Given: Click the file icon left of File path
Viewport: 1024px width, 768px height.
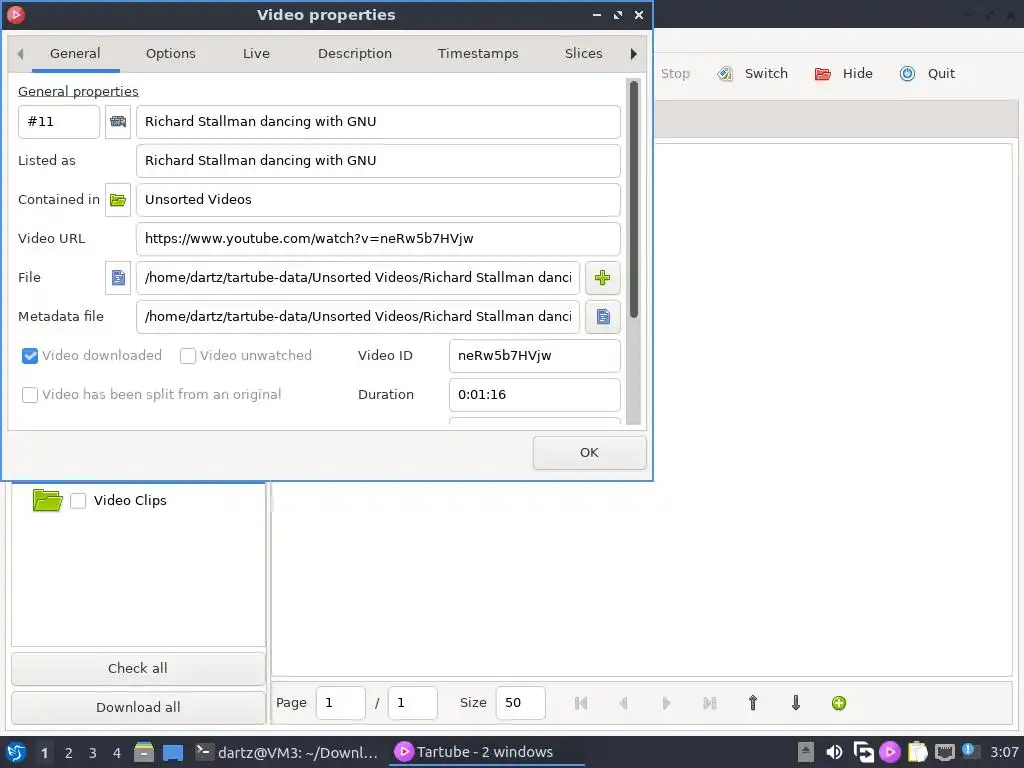Looking at the screenshot, I should pyautogui.click(x=118, y=278).
